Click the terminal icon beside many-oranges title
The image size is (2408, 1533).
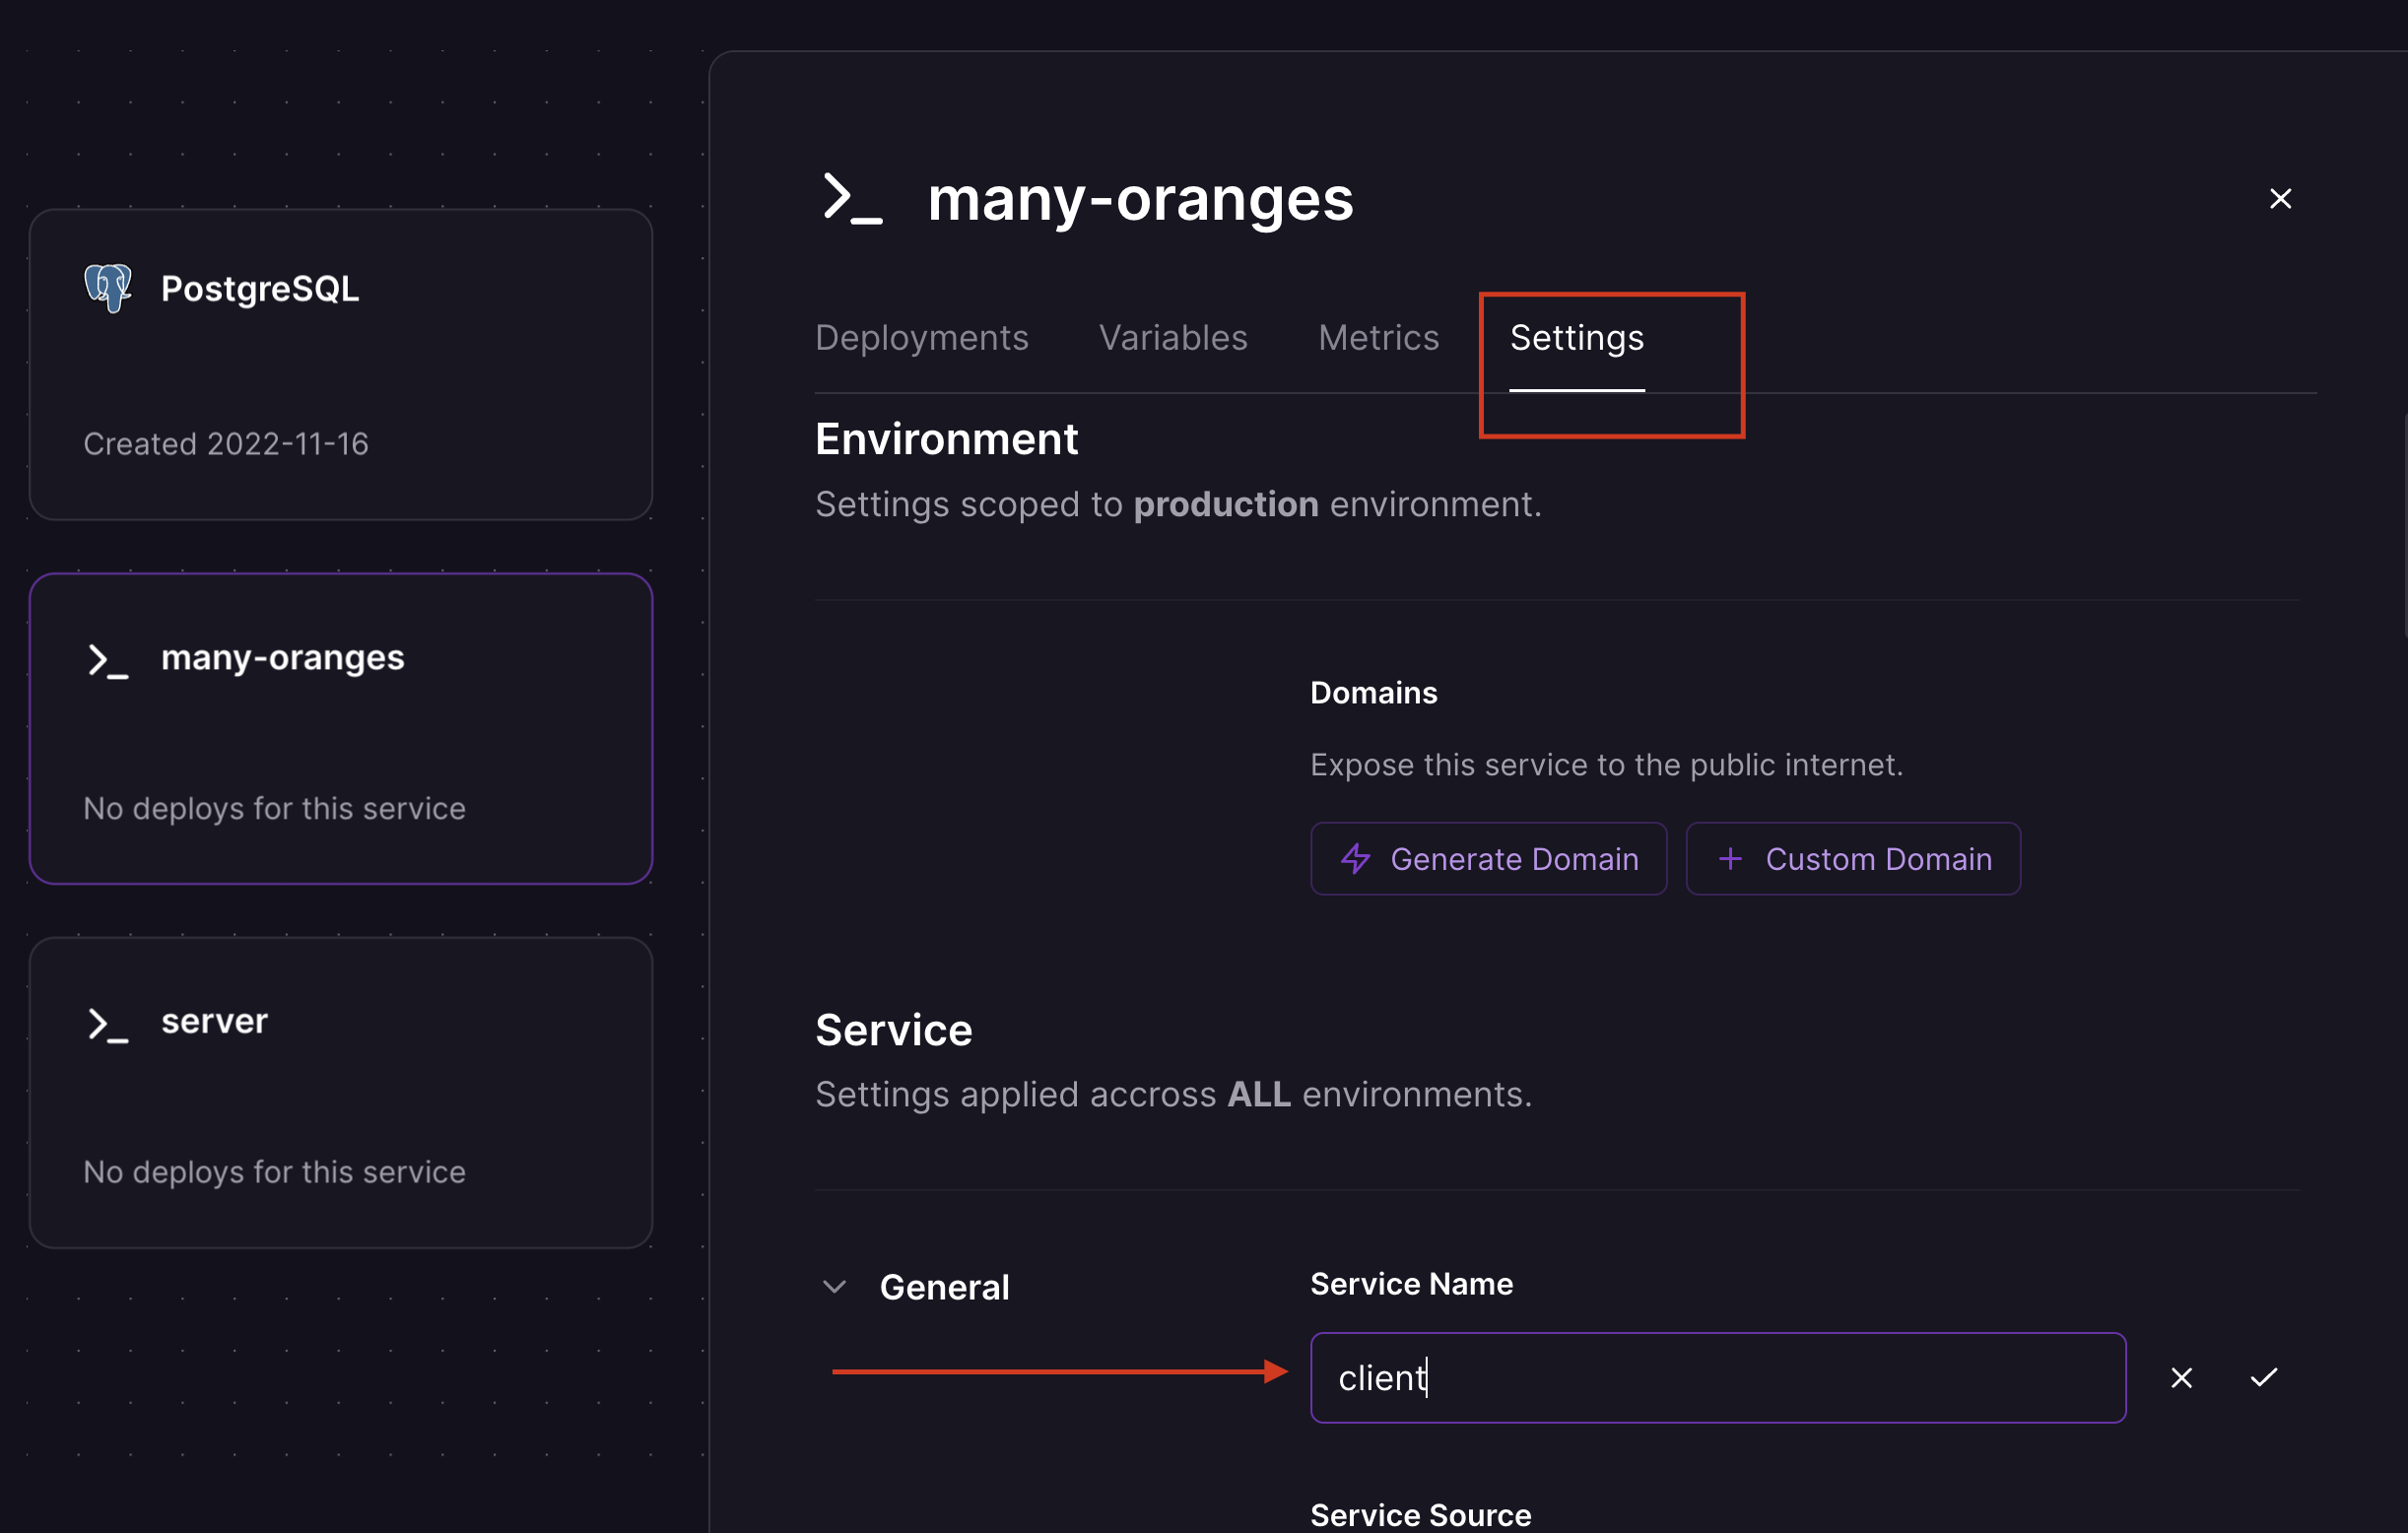click(851, 198)
